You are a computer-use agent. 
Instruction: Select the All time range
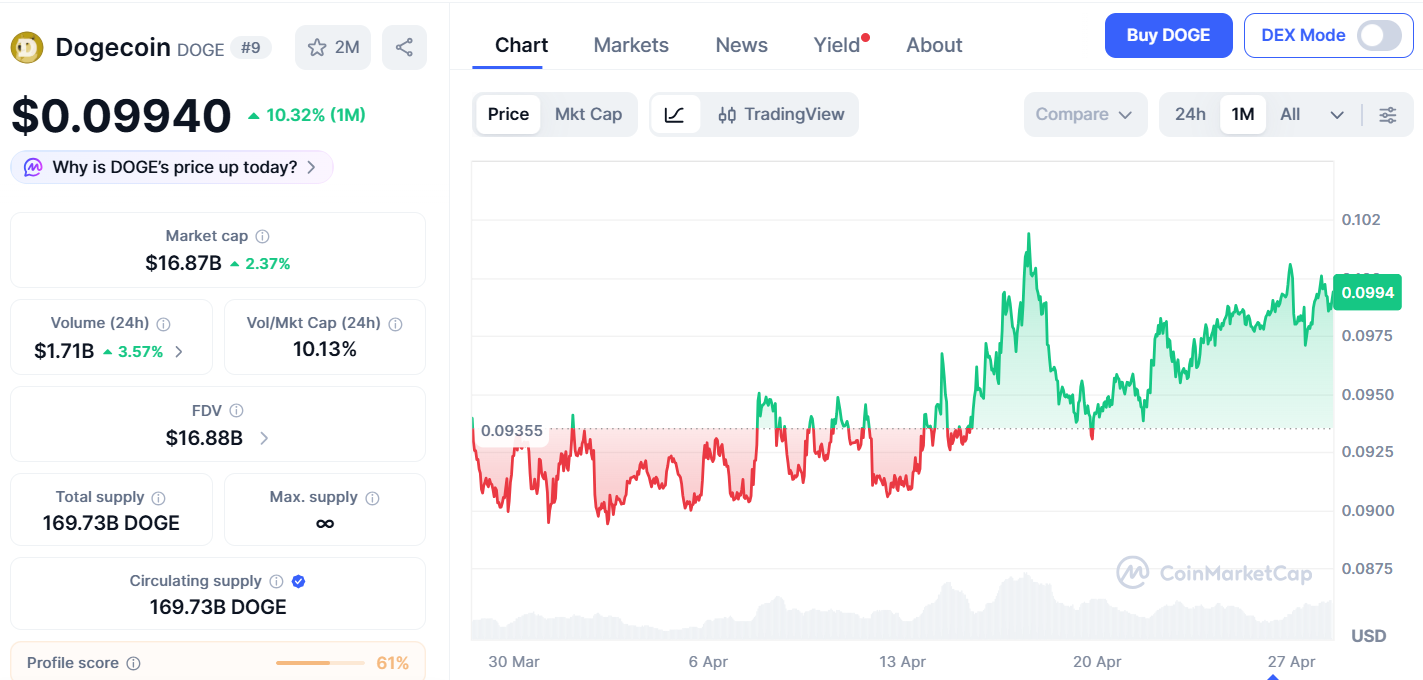tap(1290, 114)
